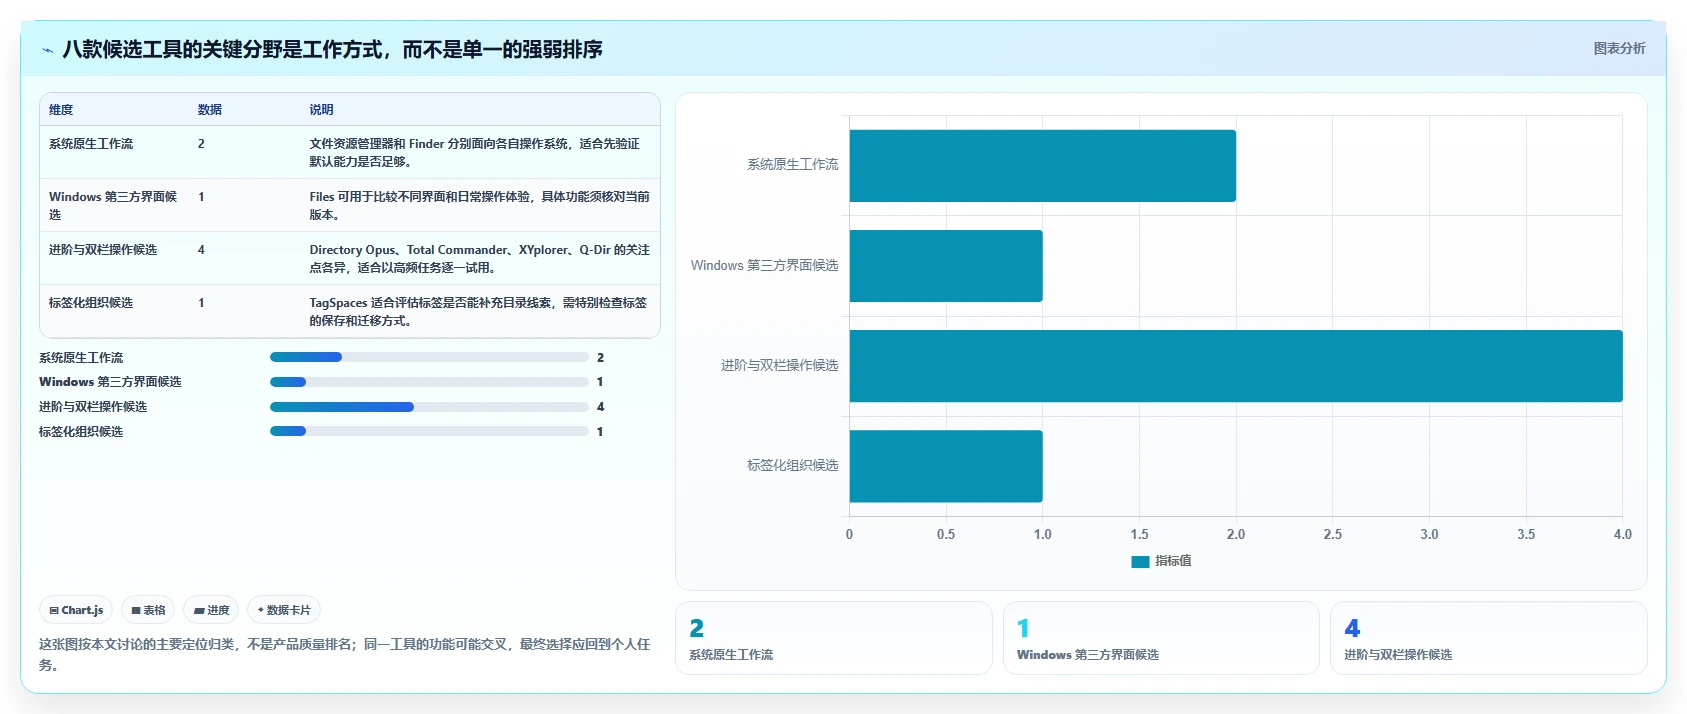The width and height of the screenshot is (1687, 714).
Task: Click the 进度 tag chip
Action: pos(211,610)
